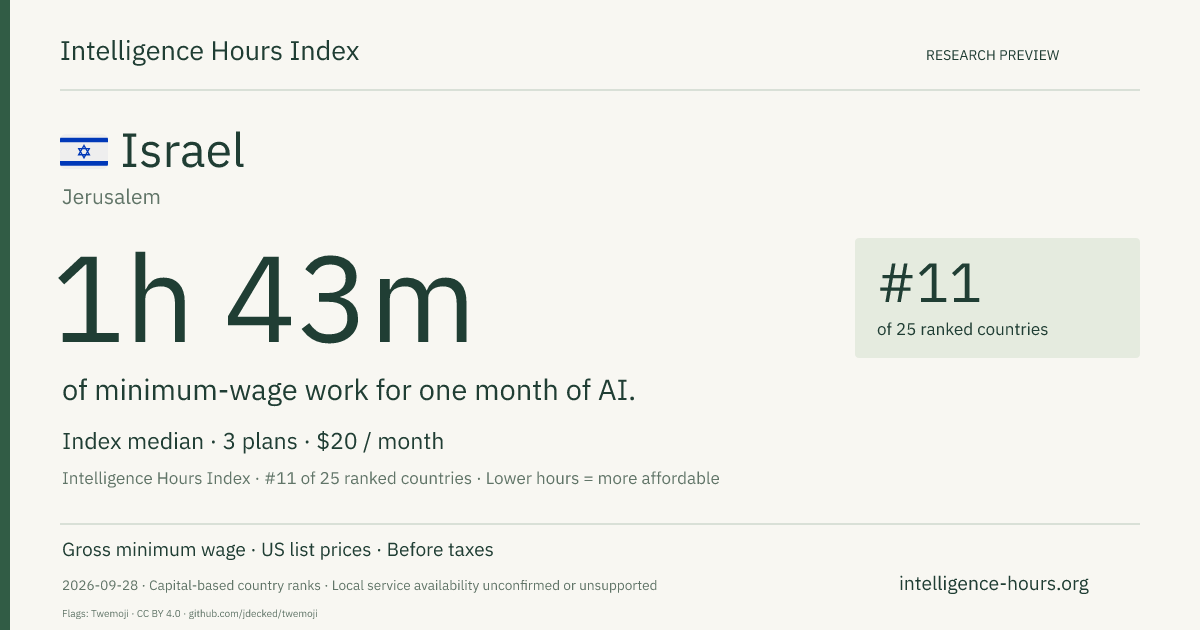Image resolution: width=1200 pixels, height=630 pixels.
Task: Click the '$20 / month' price text
Action: click(x=380, y=441)
